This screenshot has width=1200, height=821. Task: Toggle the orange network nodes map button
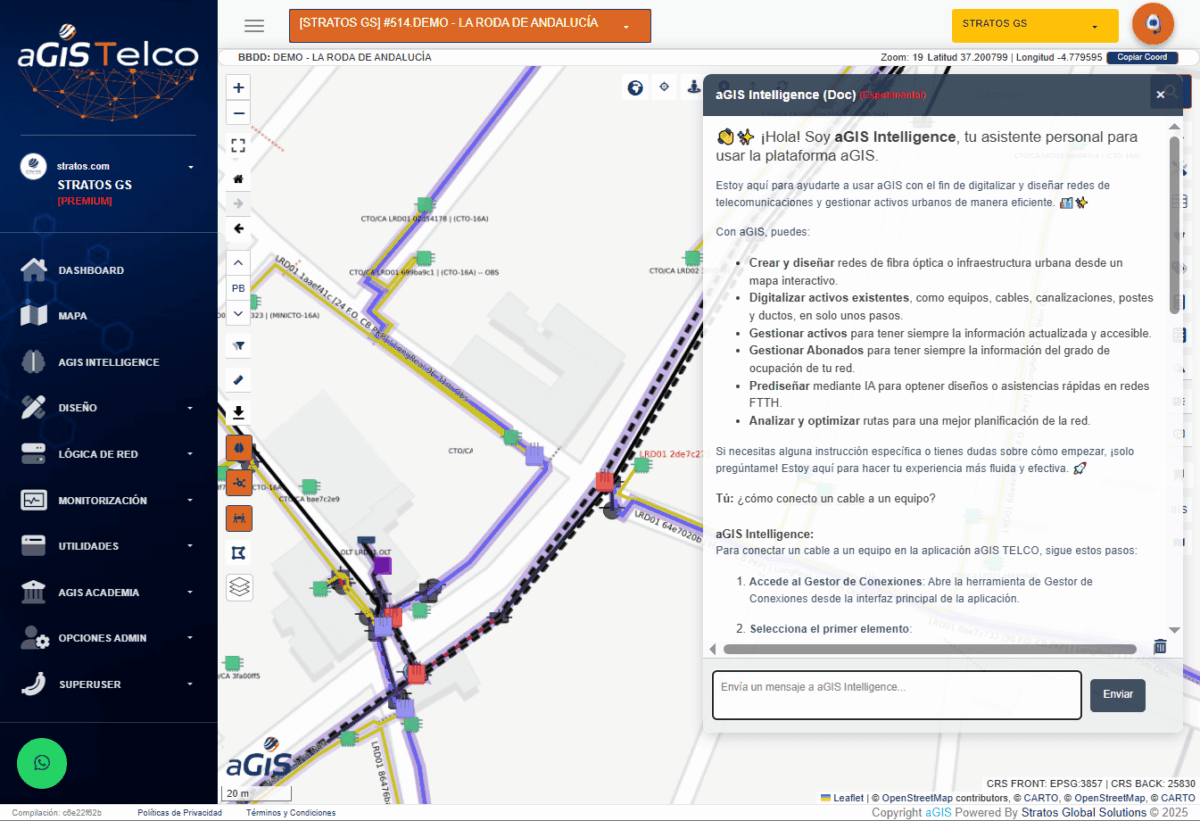tap(239, 483)
